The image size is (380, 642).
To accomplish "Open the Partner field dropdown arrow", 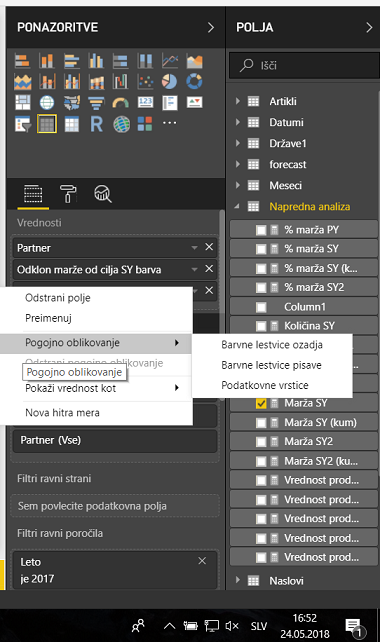I will 195,248.
